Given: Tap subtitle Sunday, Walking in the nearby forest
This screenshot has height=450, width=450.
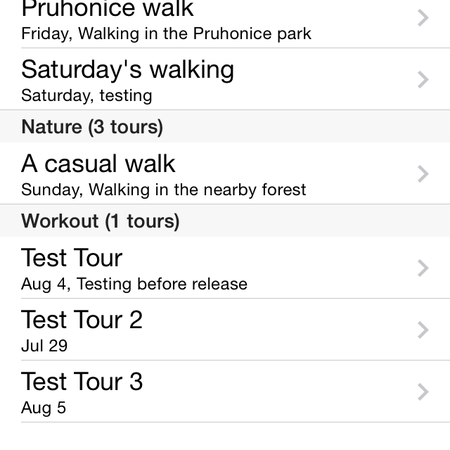Looking at the screenshot, I should [x=164, y=190].
